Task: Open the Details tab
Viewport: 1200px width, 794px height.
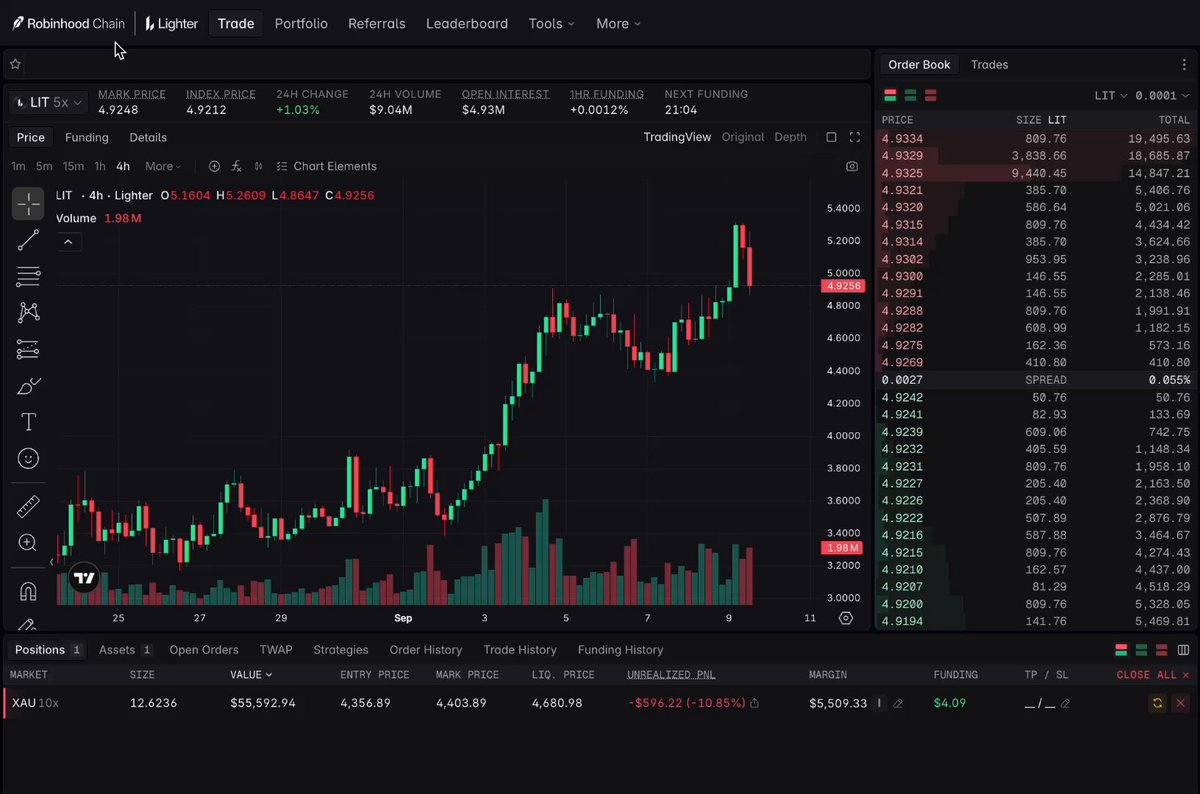Action: point(148,137)
